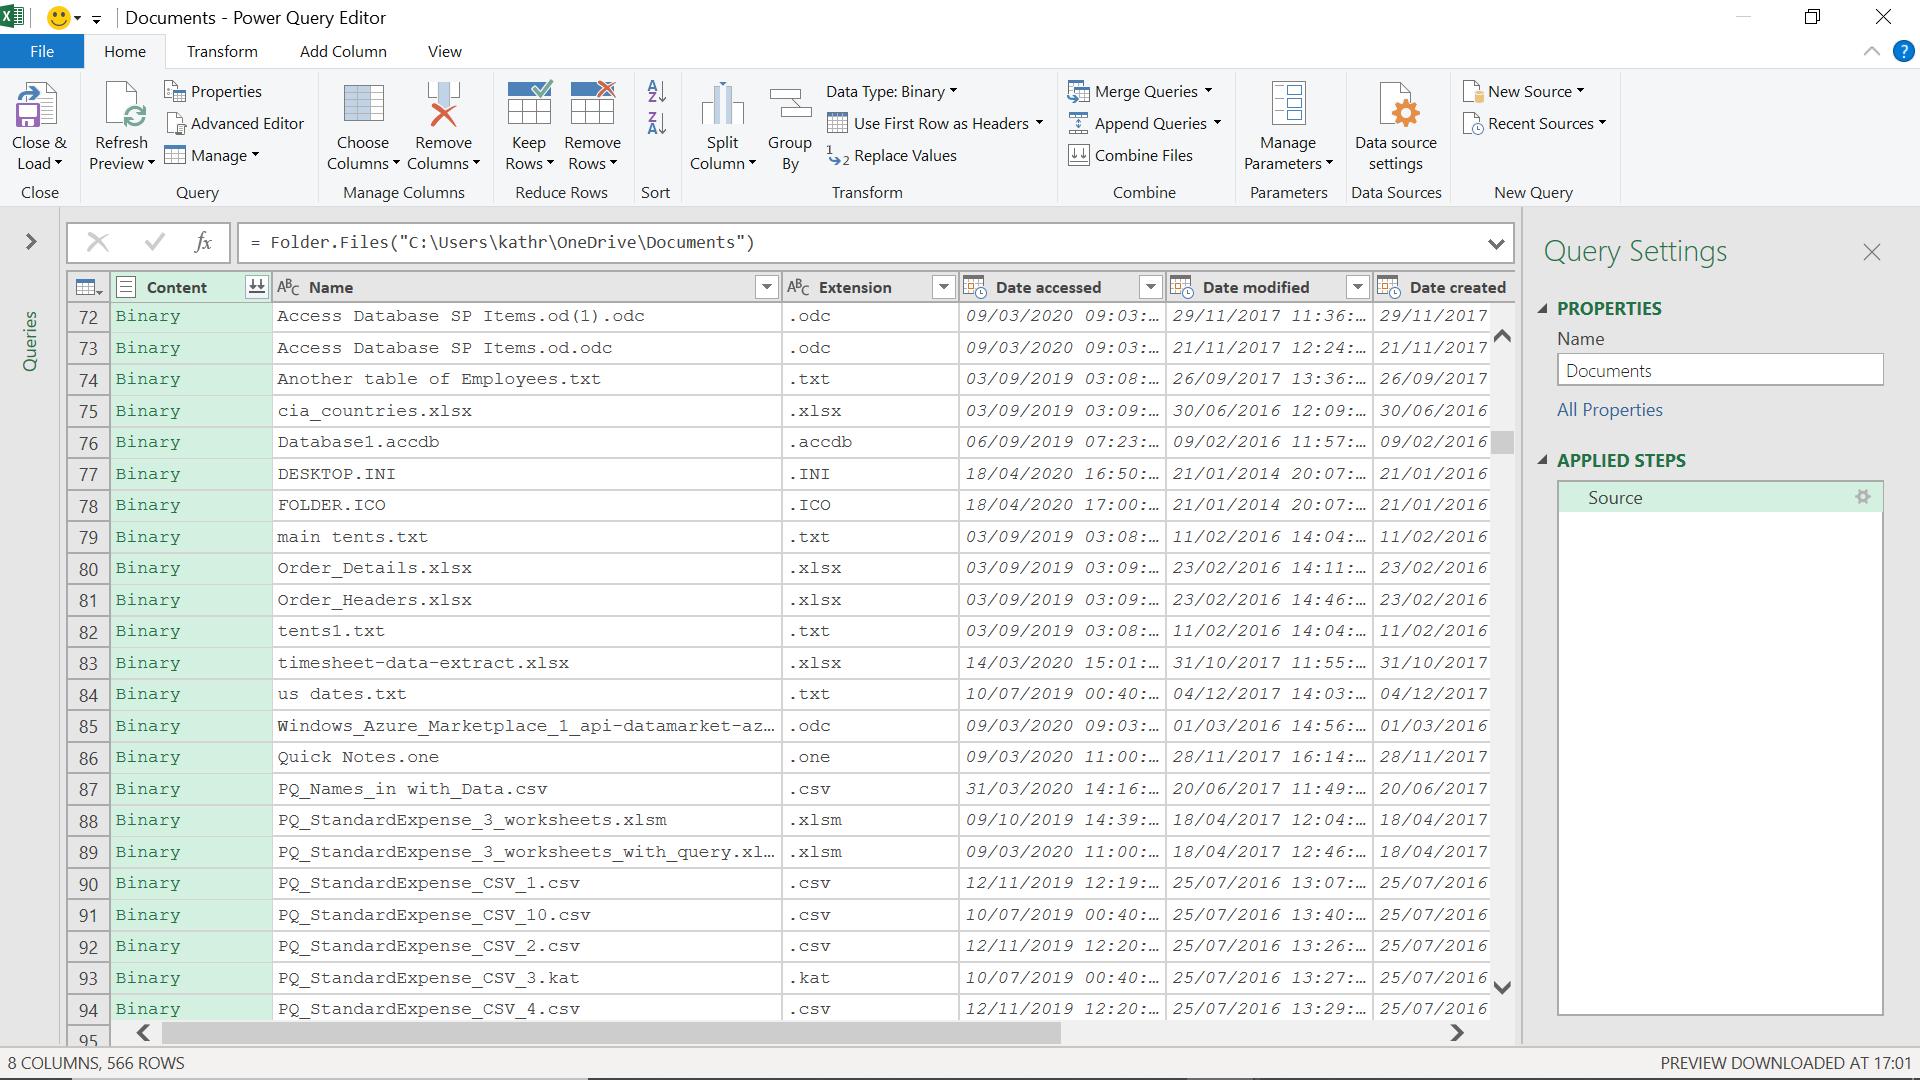Collapse the APPLIED STEPS section
The width and height of the screenshot is (1920, 1080).
(x=1542, y=460)
